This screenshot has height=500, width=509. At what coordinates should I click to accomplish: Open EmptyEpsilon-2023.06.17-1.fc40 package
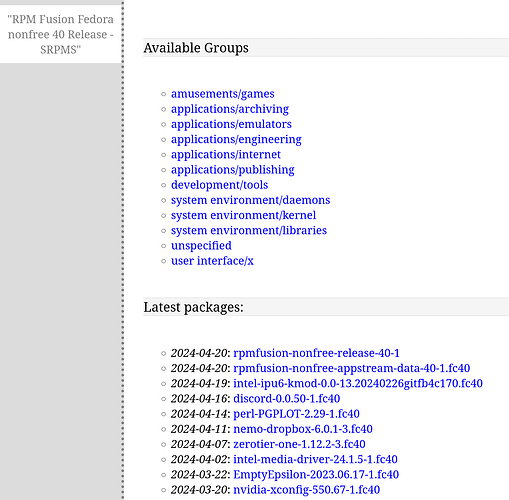pyautogui.click(x=316, y=475)
